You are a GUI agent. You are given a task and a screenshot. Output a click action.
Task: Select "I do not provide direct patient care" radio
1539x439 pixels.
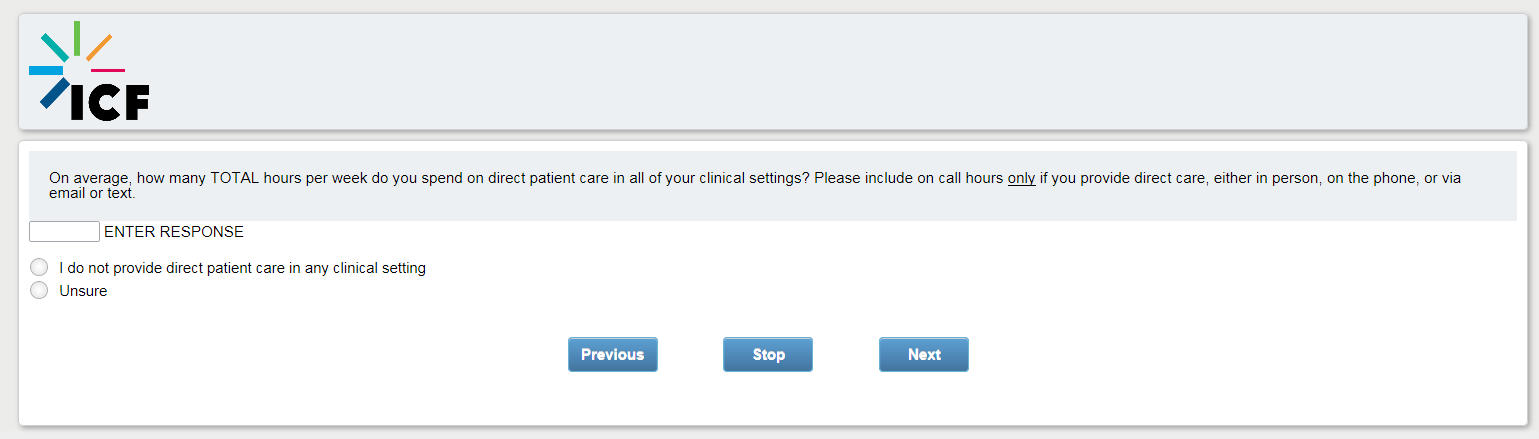click(39, 268)
